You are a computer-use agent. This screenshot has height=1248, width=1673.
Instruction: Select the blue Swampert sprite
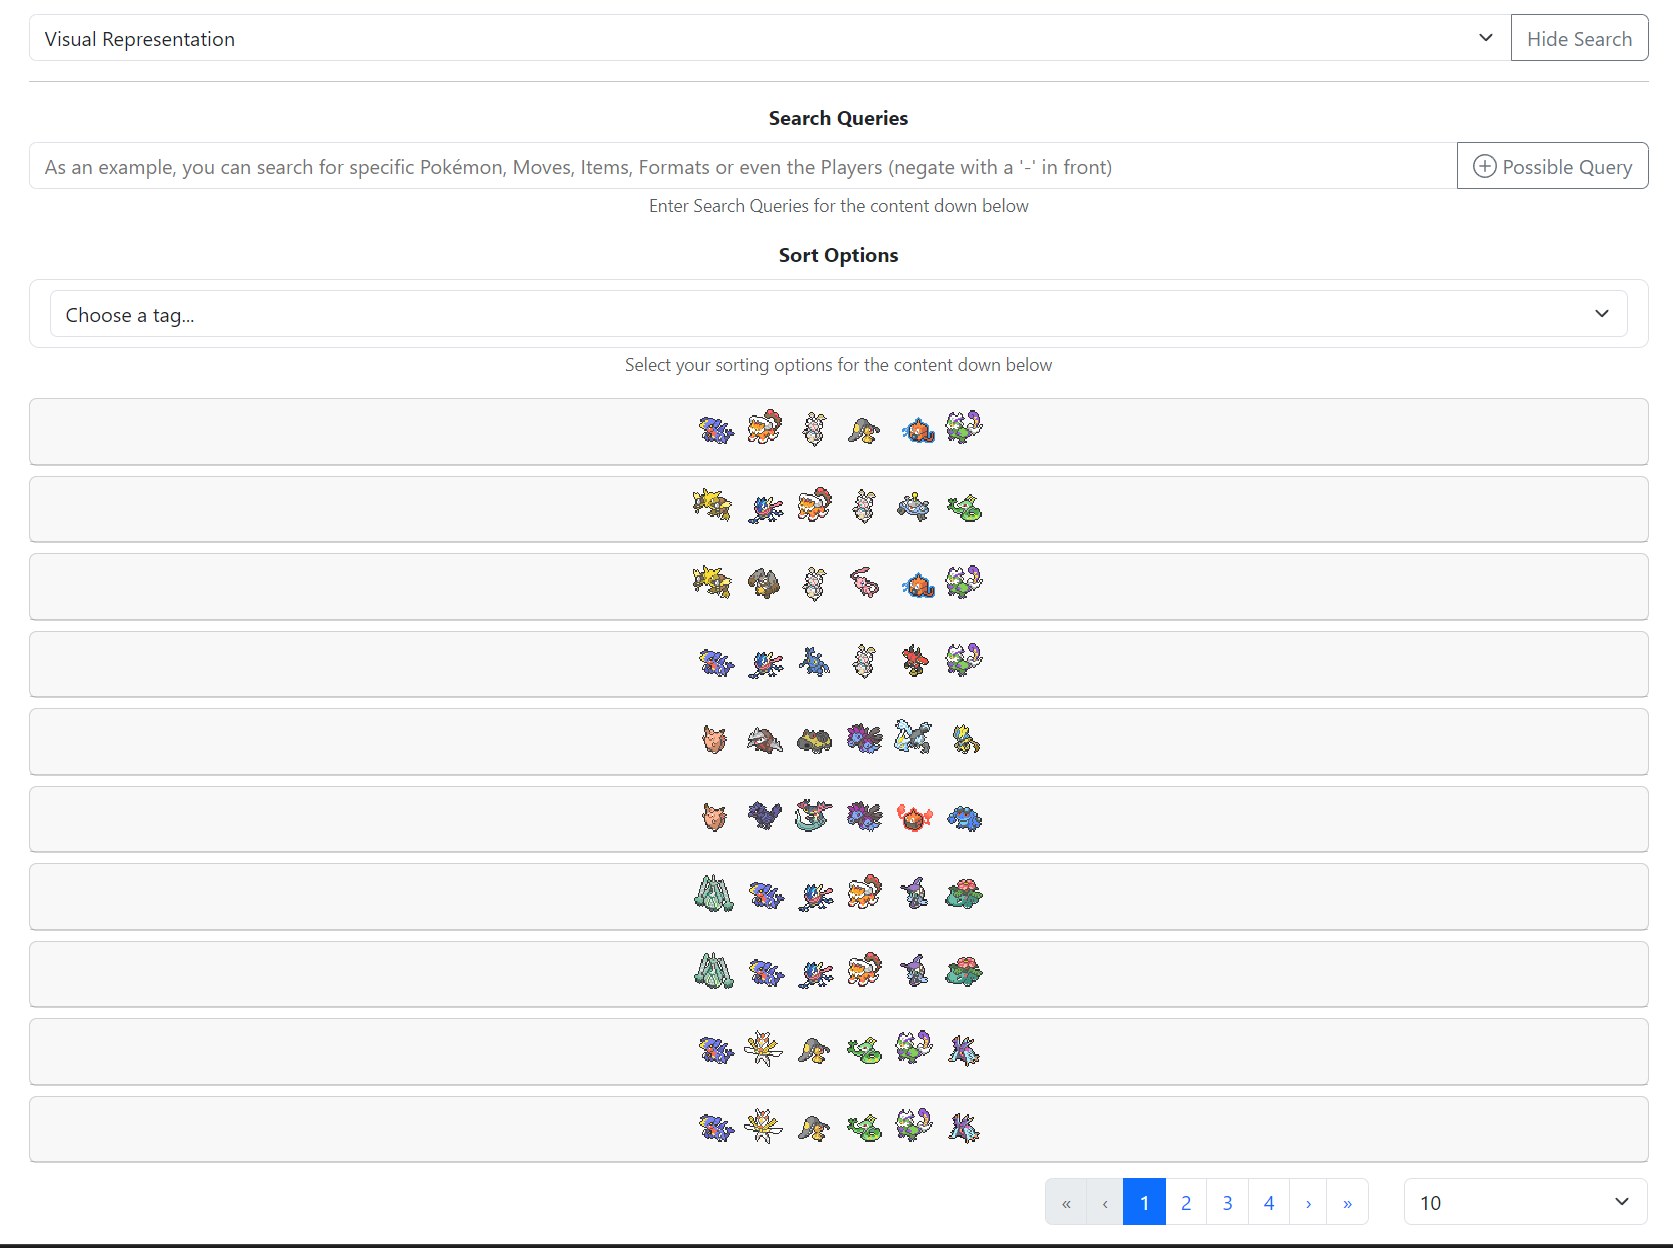pyautogui.click(x=964, y=817)
